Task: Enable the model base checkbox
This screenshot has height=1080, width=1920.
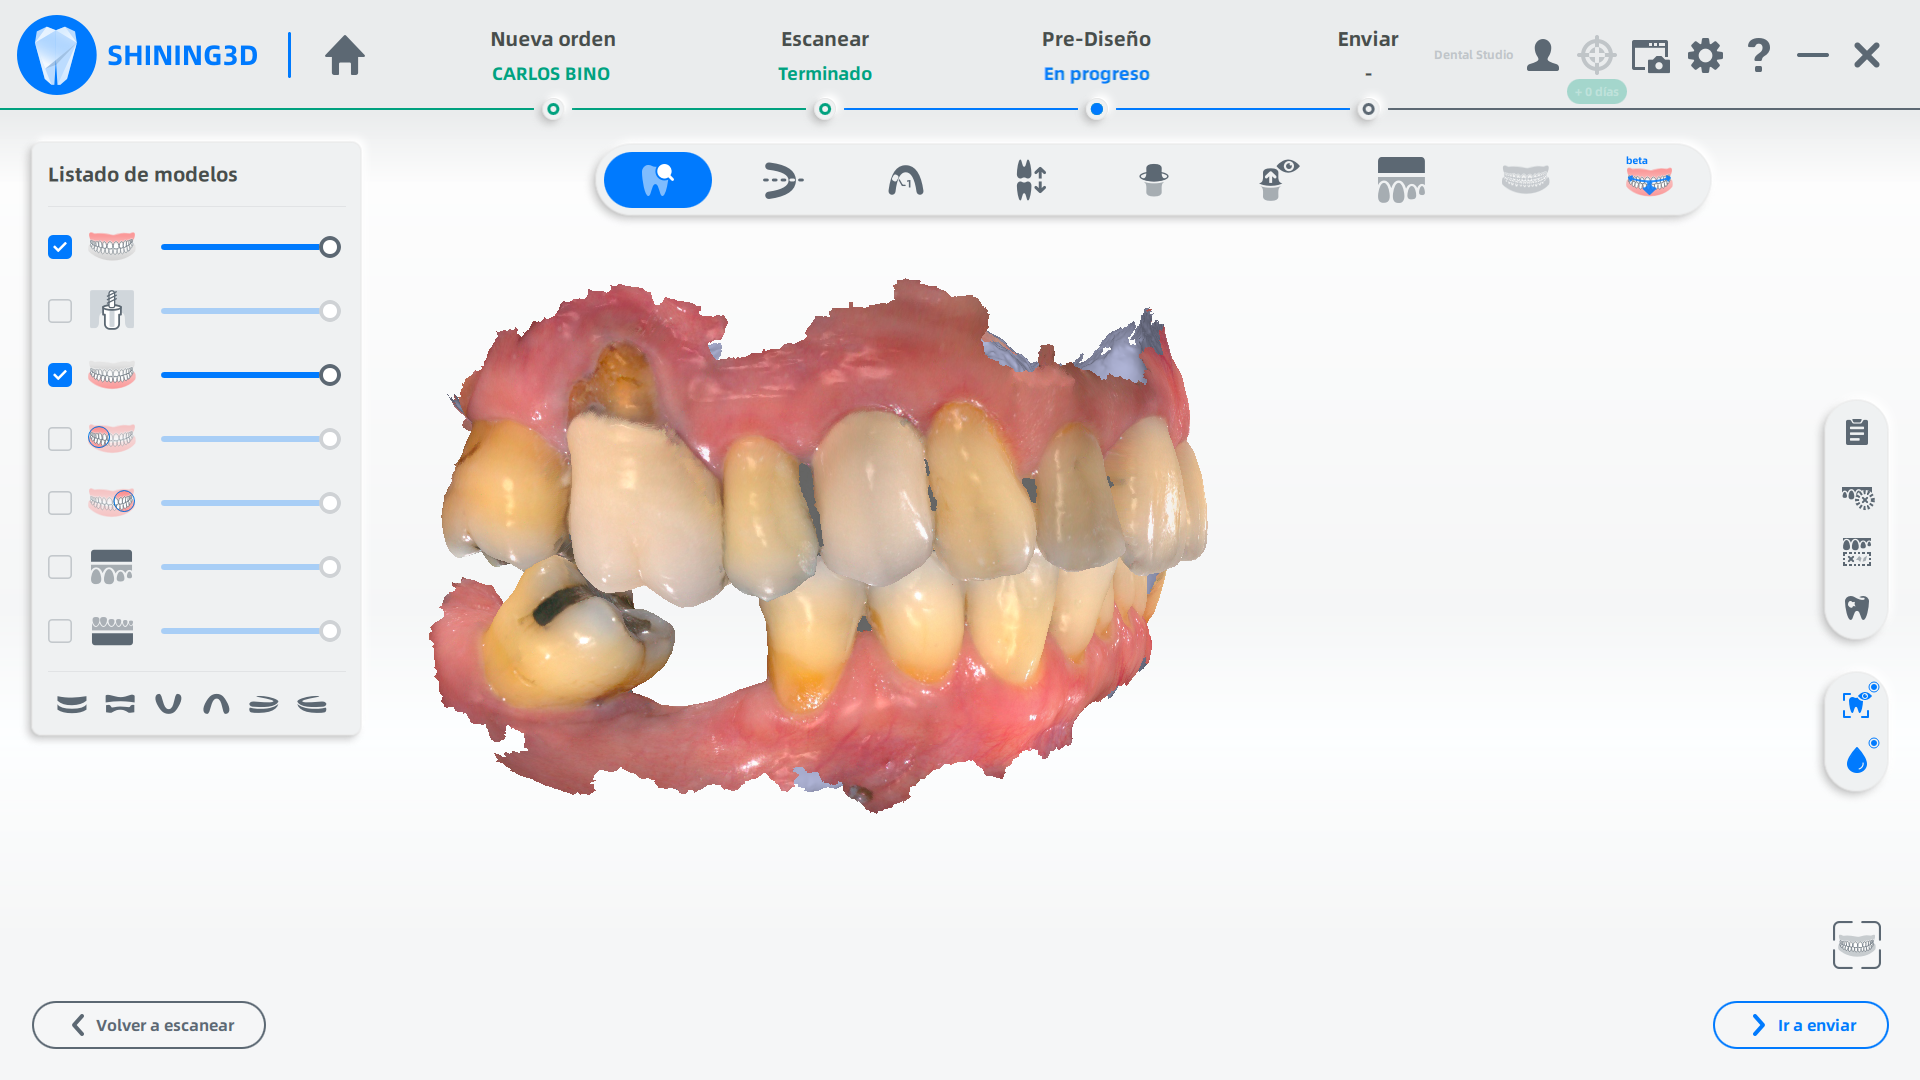Action: (x=60, y=567)
